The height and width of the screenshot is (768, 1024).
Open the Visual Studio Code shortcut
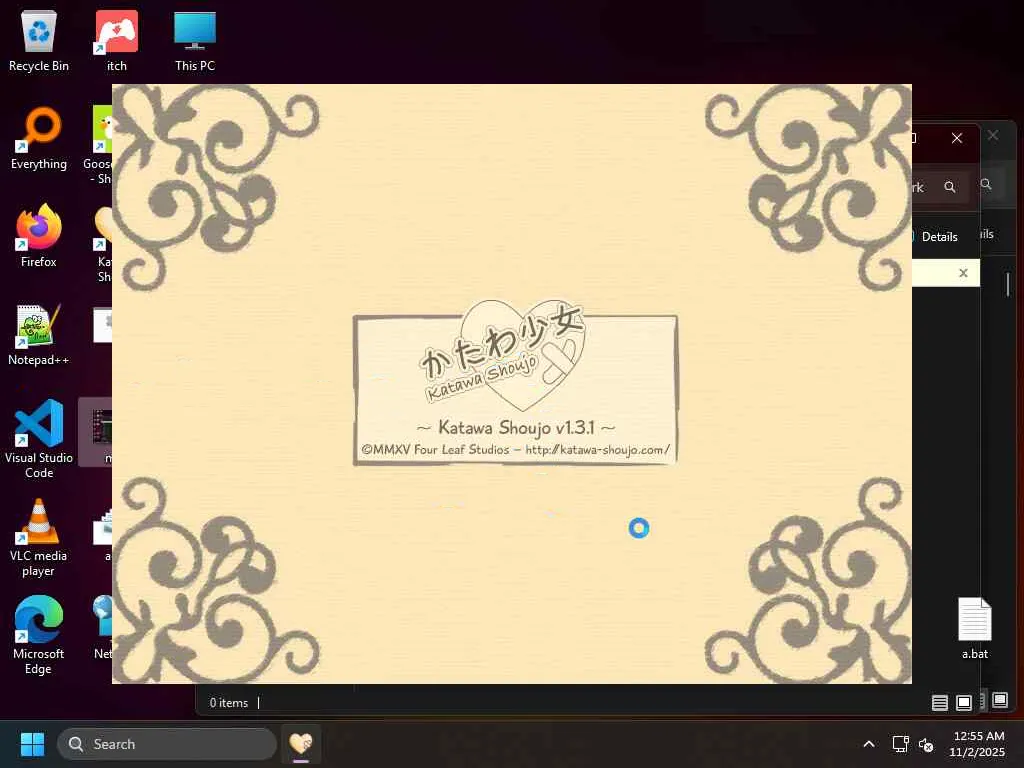[x=39, y=439]
